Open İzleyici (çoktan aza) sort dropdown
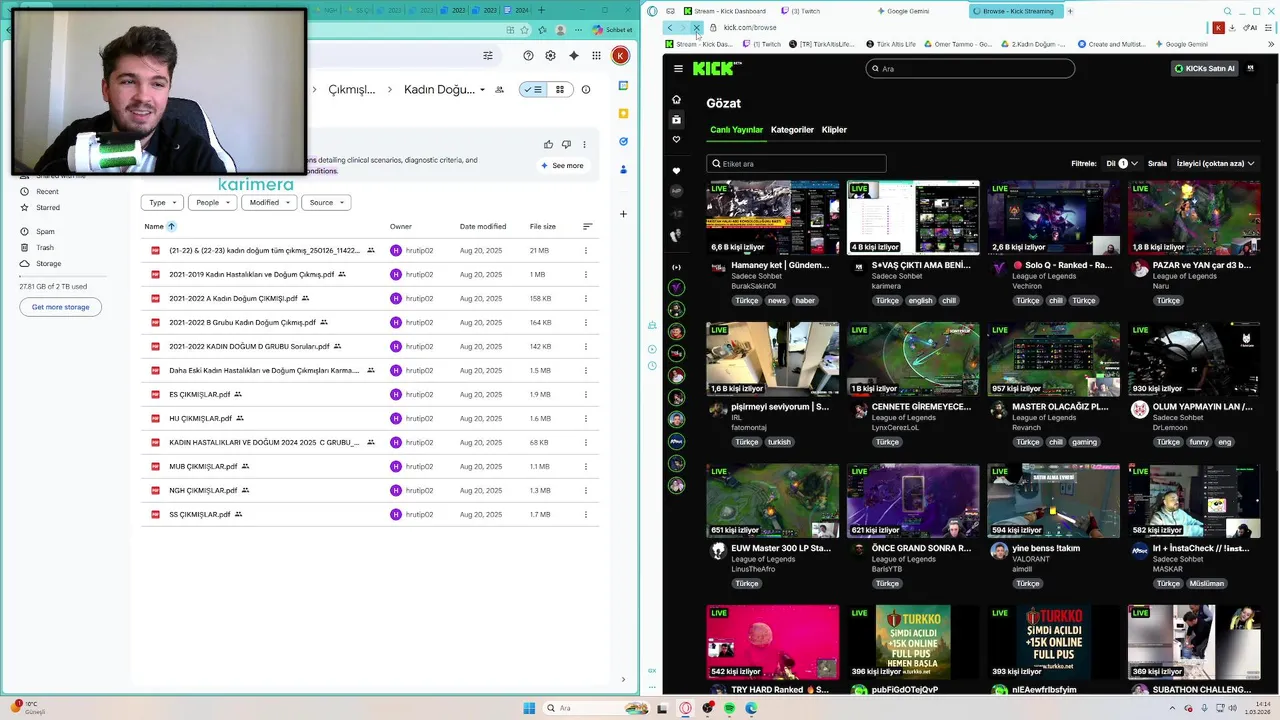The width and height of the screenshot is (1280, 720). [1215, 163]
